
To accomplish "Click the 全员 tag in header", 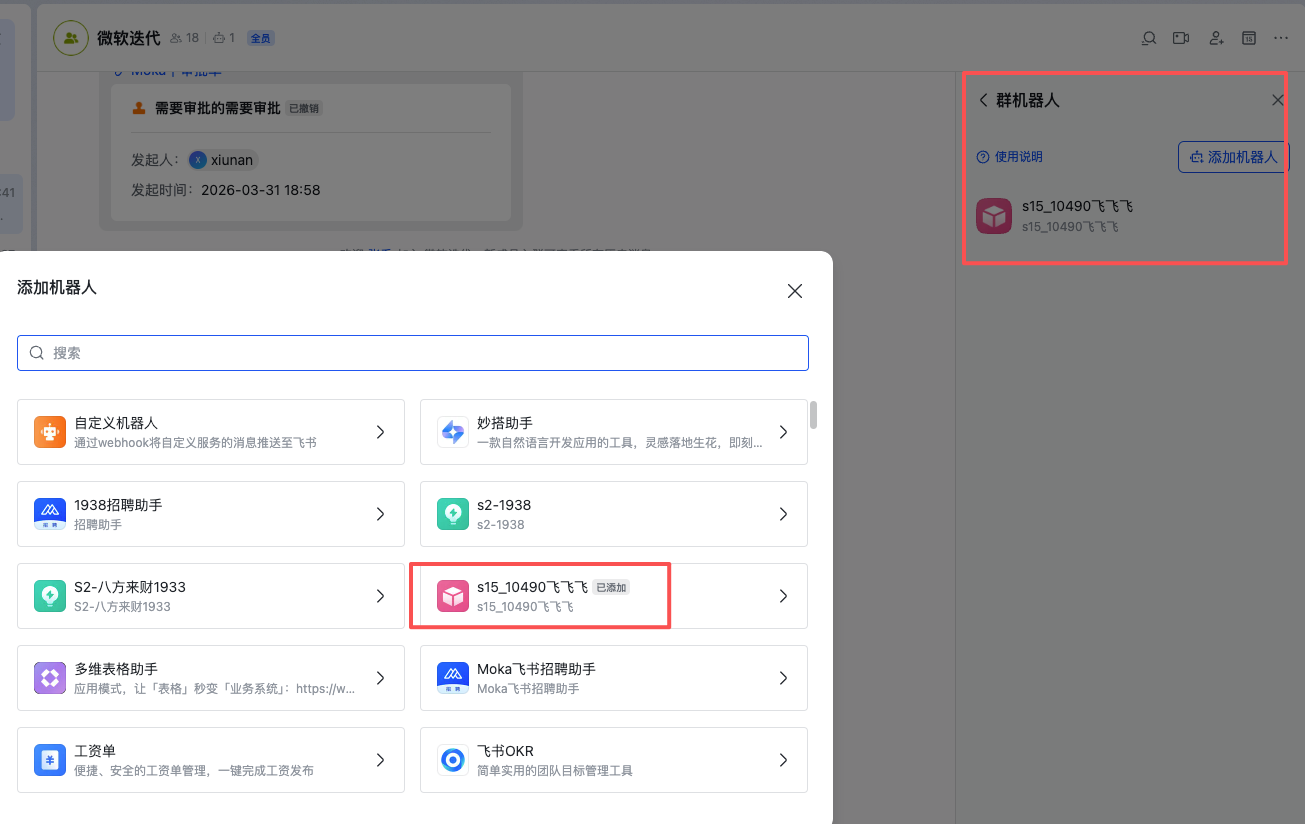I will (260, 38).
